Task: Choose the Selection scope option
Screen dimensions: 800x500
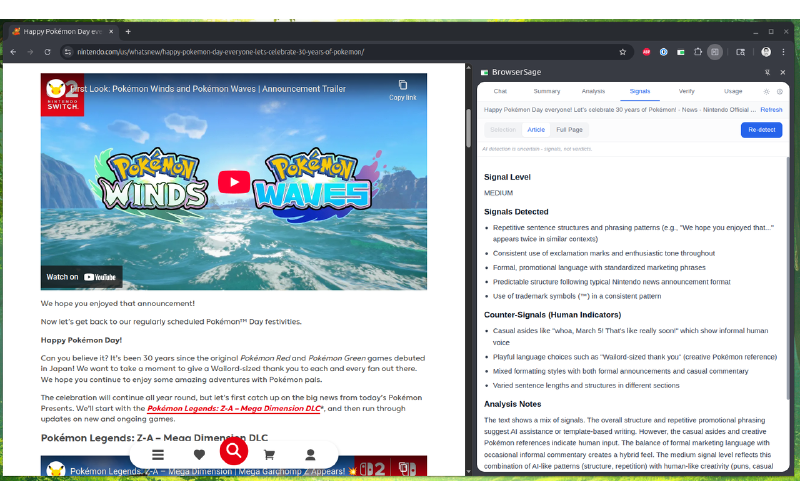Action: (x=503, y=130)
